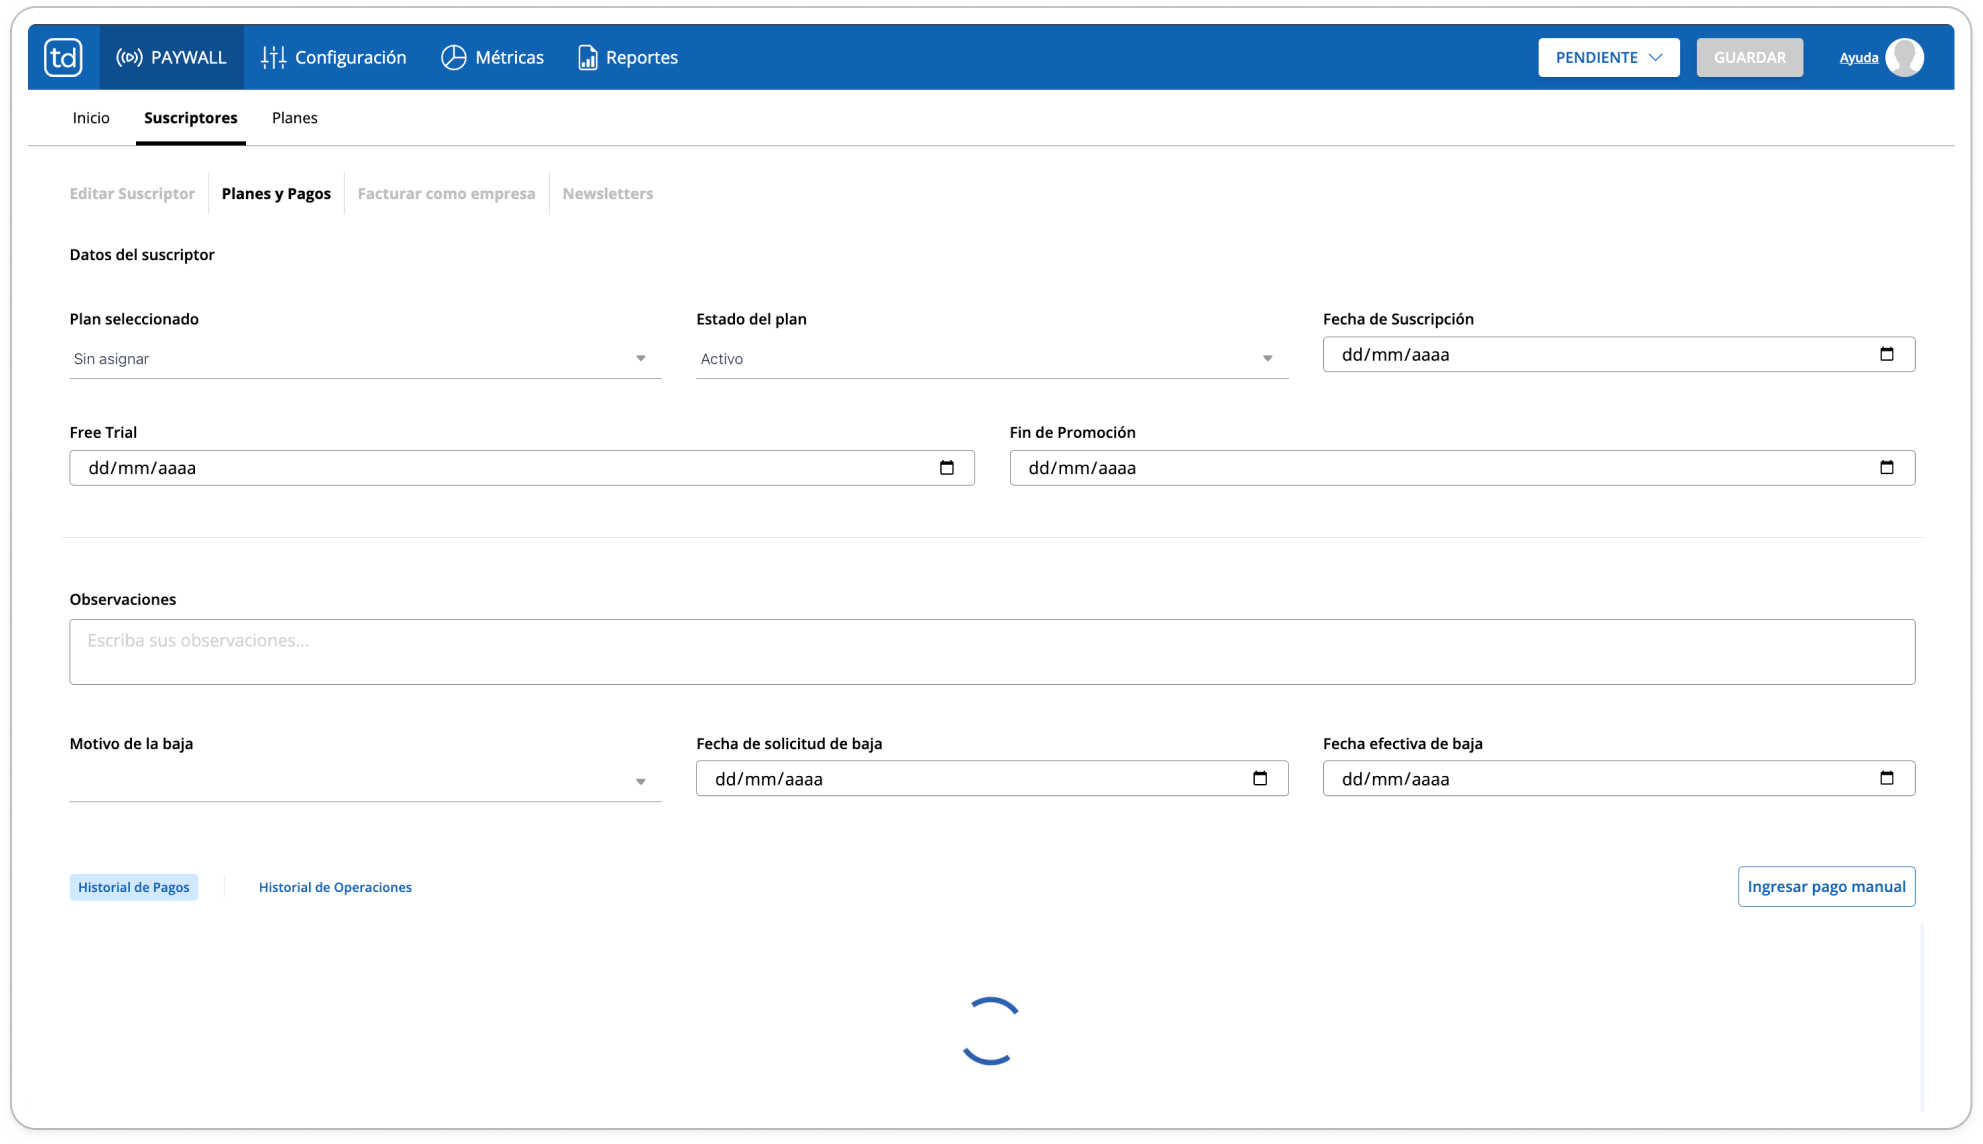1983x1144 pixels.
Task: Open the Fecha de solicitud de baja calendar
Action: tap(1260, 779)
